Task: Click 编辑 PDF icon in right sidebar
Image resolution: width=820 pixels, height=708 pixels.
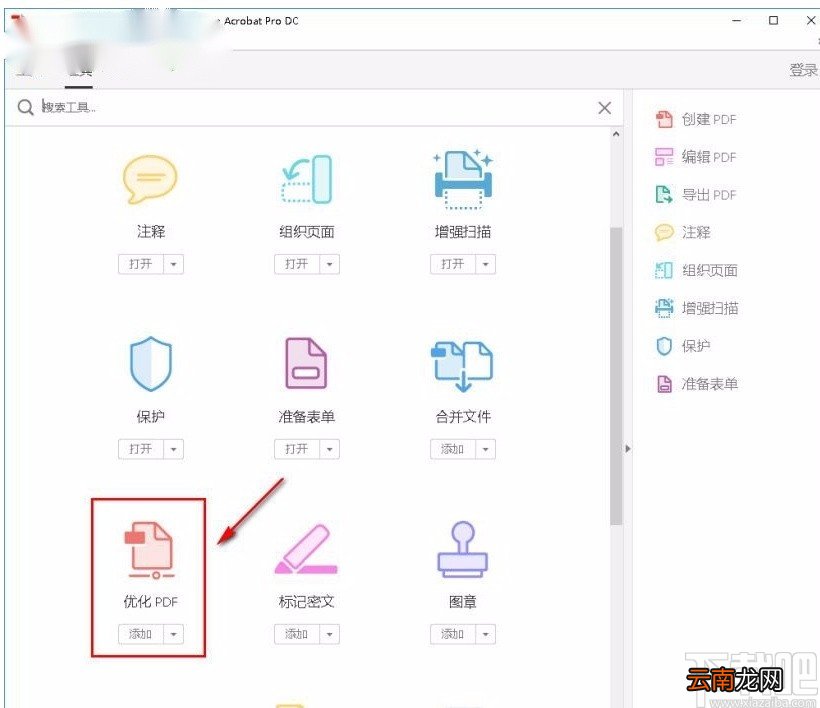Action: coord(664,157)
